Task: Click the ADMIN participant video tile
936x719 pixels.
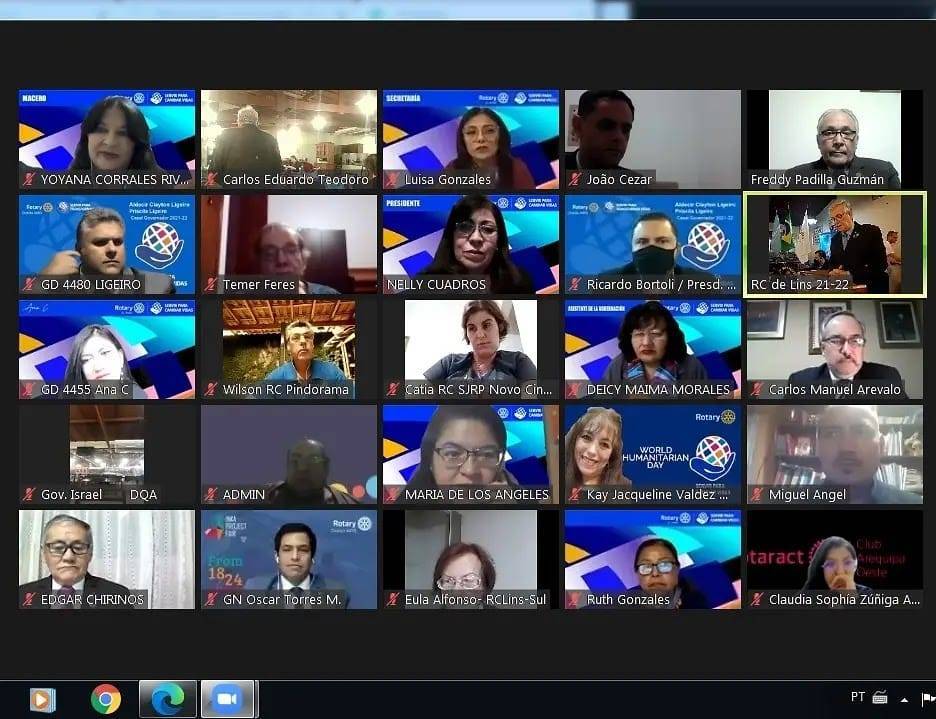Action: [288, 453]
